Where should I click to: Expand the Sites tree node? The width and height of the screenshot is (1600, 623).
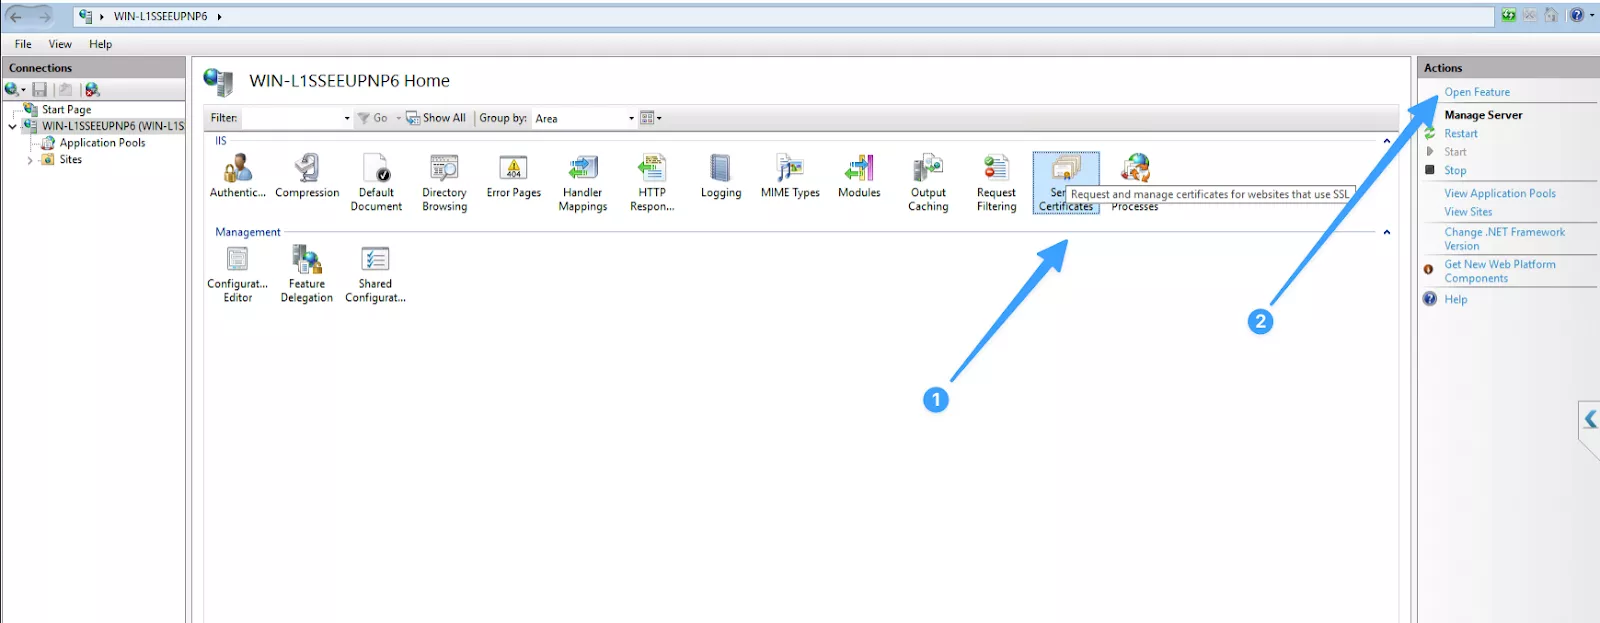click(30, 160)
